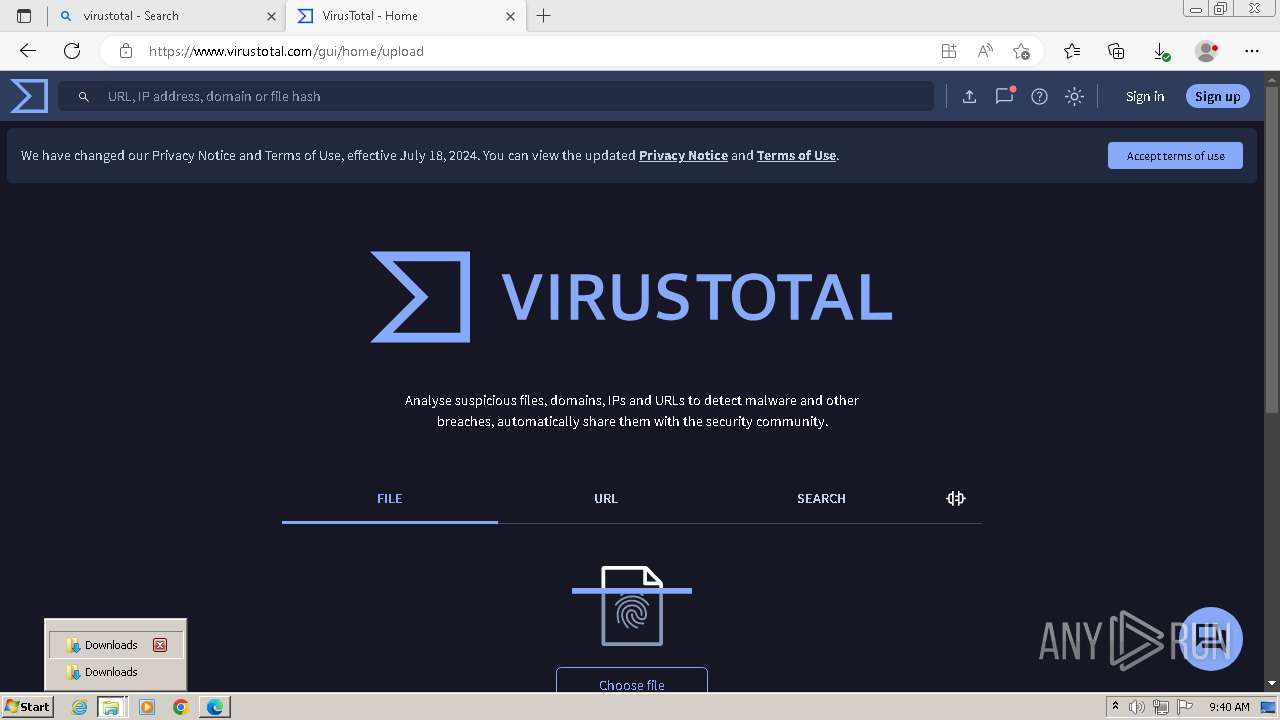The width and height of the screenshot is (1280, 720).
Task: Click the volume speaker tray icon
Action: [x=1137, y=707]
